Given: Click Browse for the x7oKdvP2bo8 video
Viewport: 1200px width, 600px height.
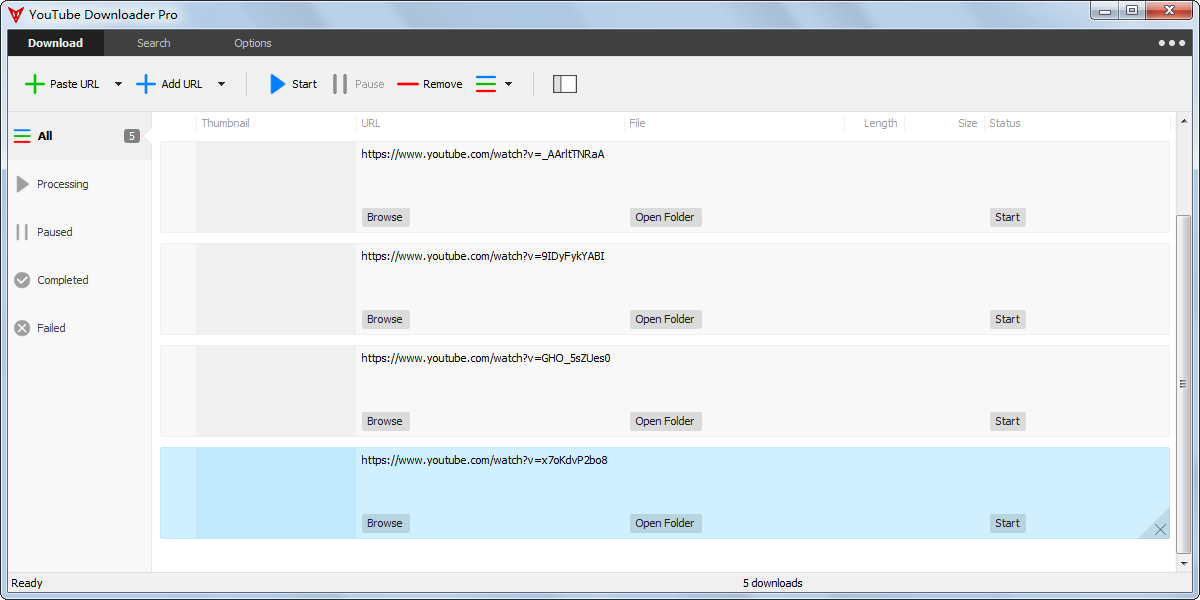Looking at the screenshot, I should [x=385, y=523].
